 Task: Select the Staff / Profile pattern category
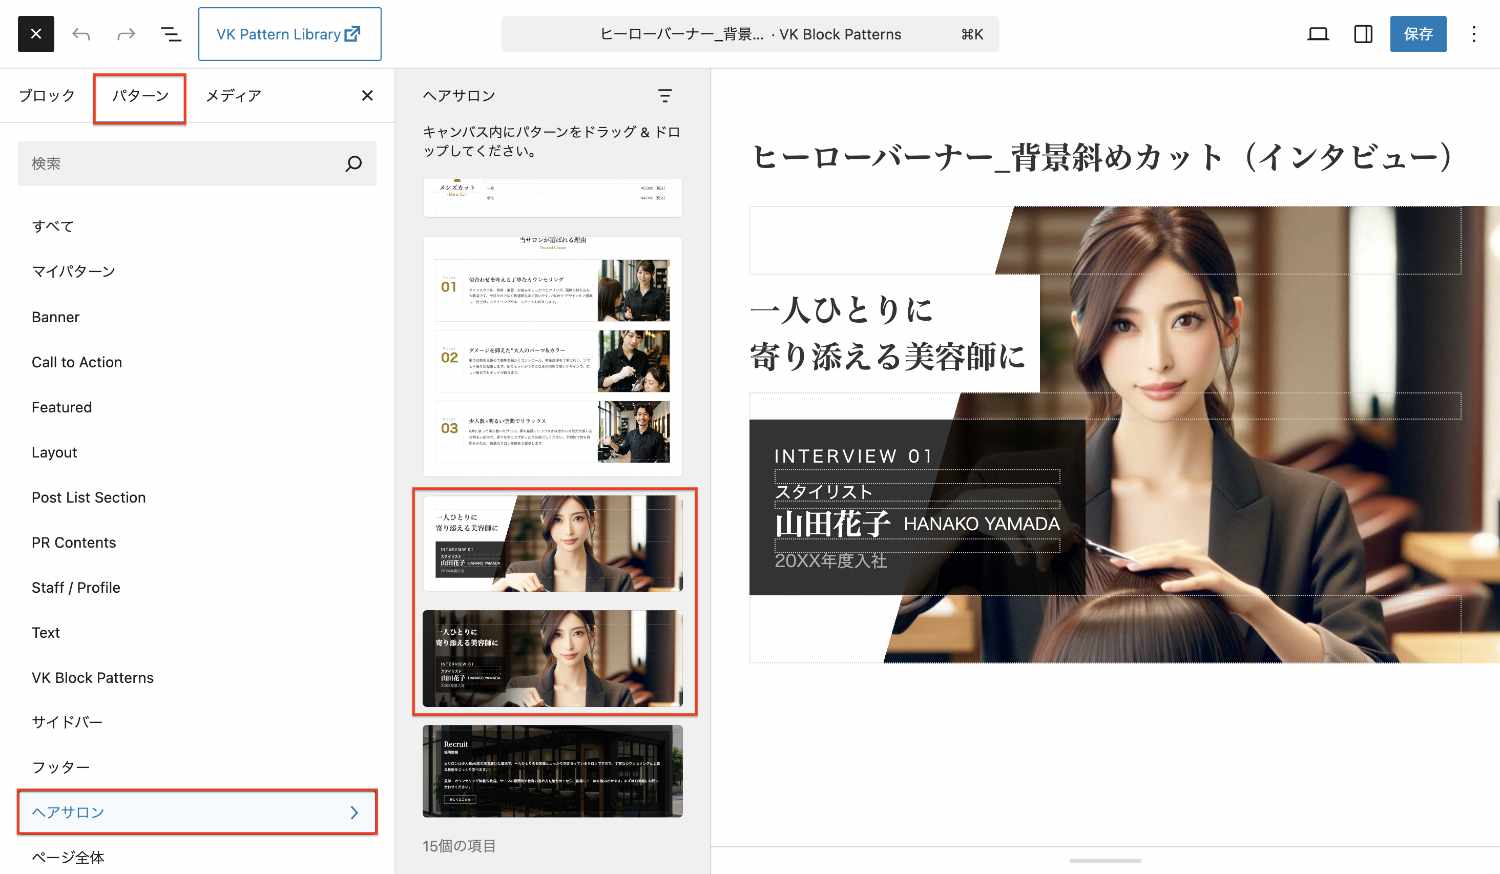pyautogui.click(x=76, y=588)
